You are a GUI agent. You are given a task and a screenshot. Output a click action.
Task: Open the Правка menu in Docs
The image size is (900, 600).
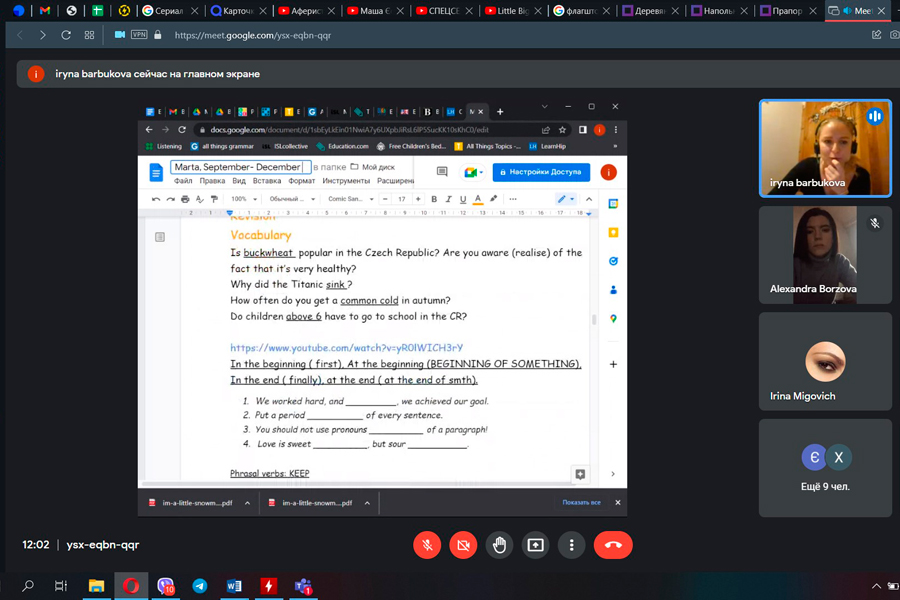212,181
